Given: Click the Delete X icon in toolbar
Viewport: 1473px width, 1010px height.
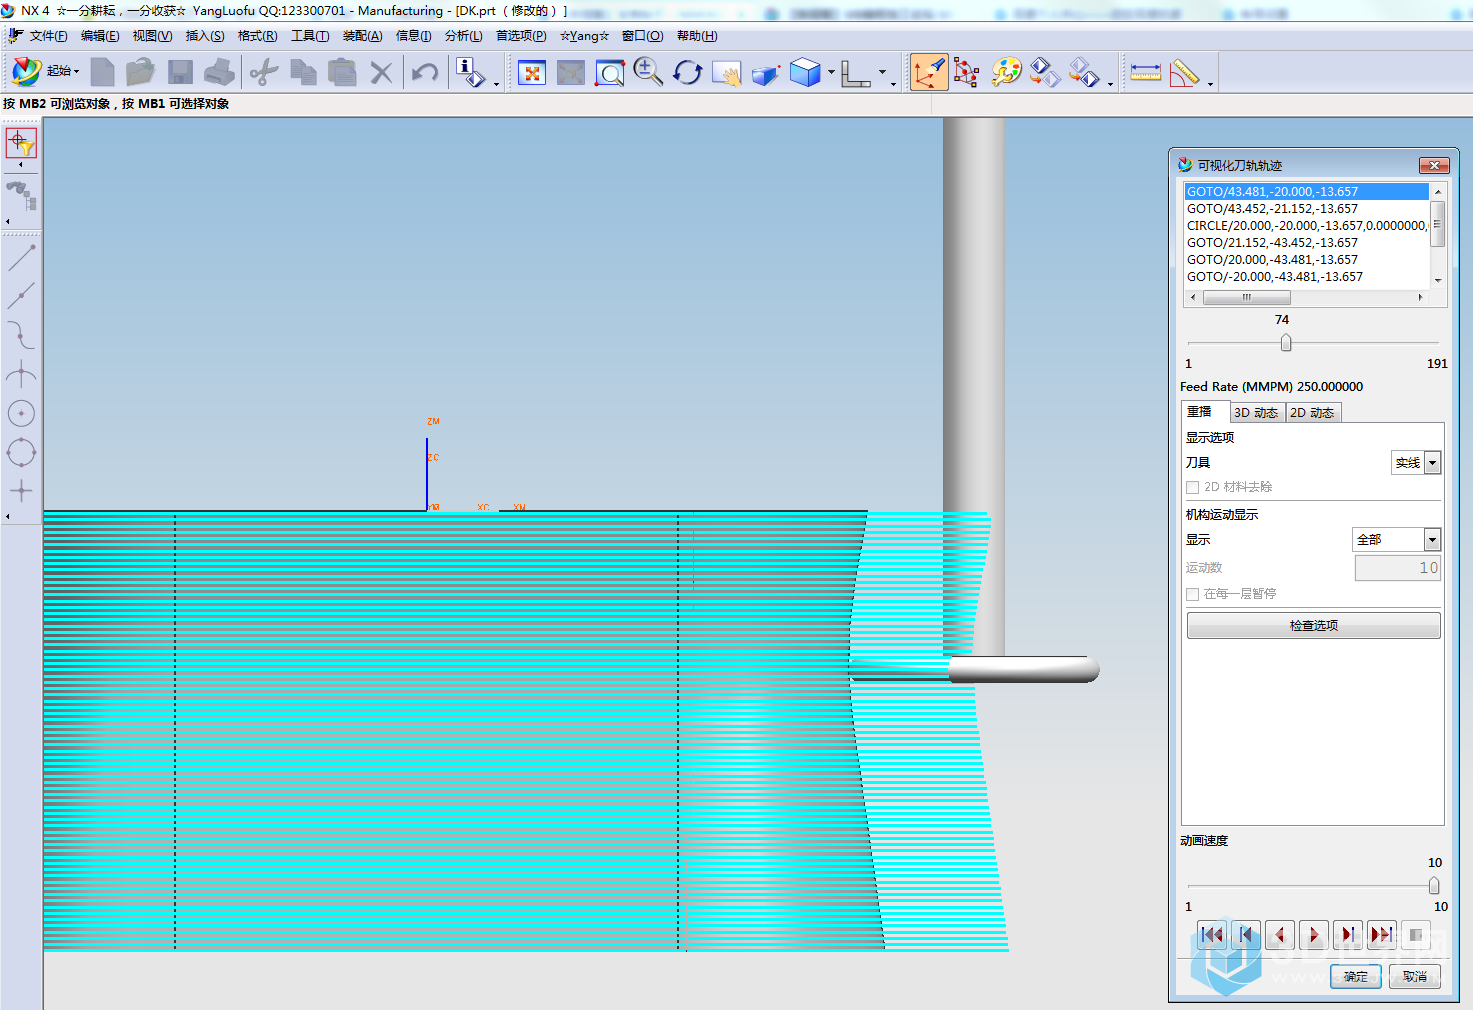Looking at the screenshot, I should point(381,73).
